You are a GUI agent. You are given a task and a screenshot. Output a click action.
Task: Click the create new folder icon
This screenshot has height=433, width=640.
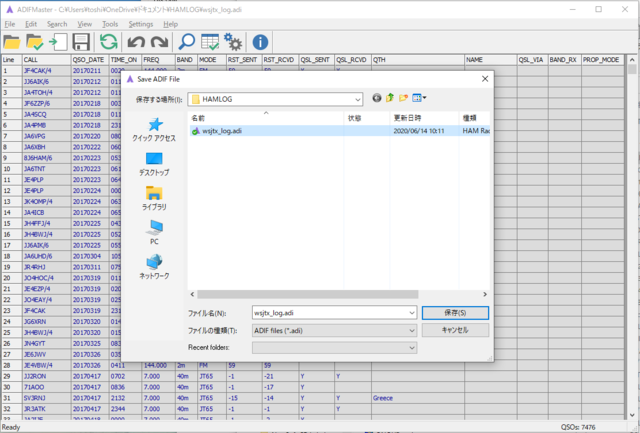tap(403, 98)
